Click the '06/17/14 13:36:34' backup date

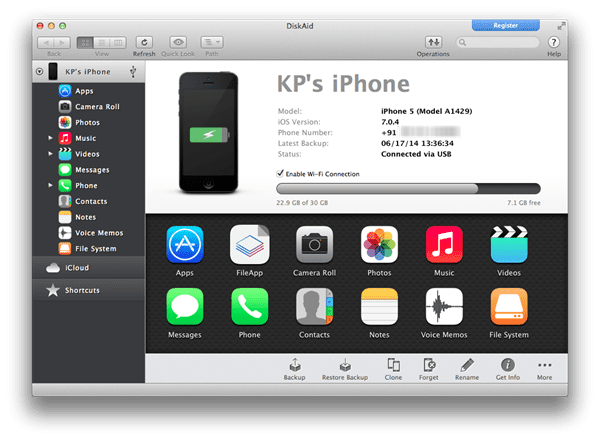pyautogui.click(x=417, y=143)
